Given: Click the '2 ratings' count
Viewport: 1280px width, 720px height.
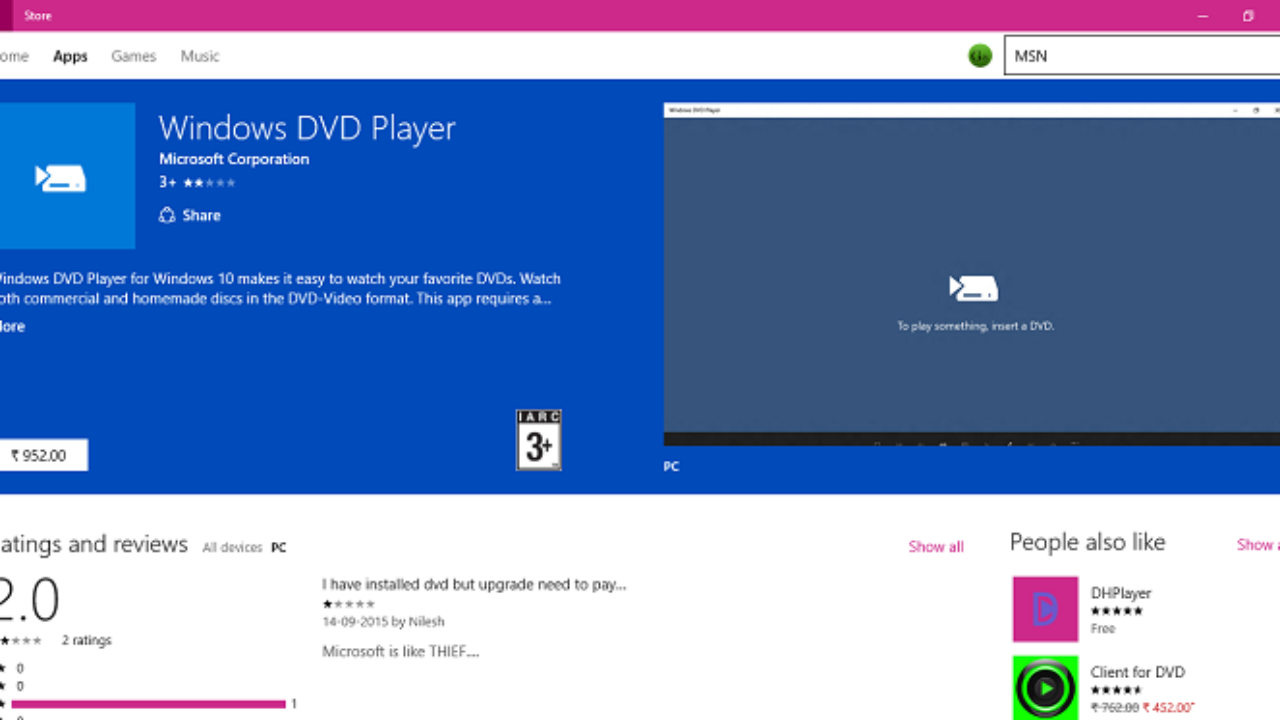Looking at the screenshot, I should (86, 640).
